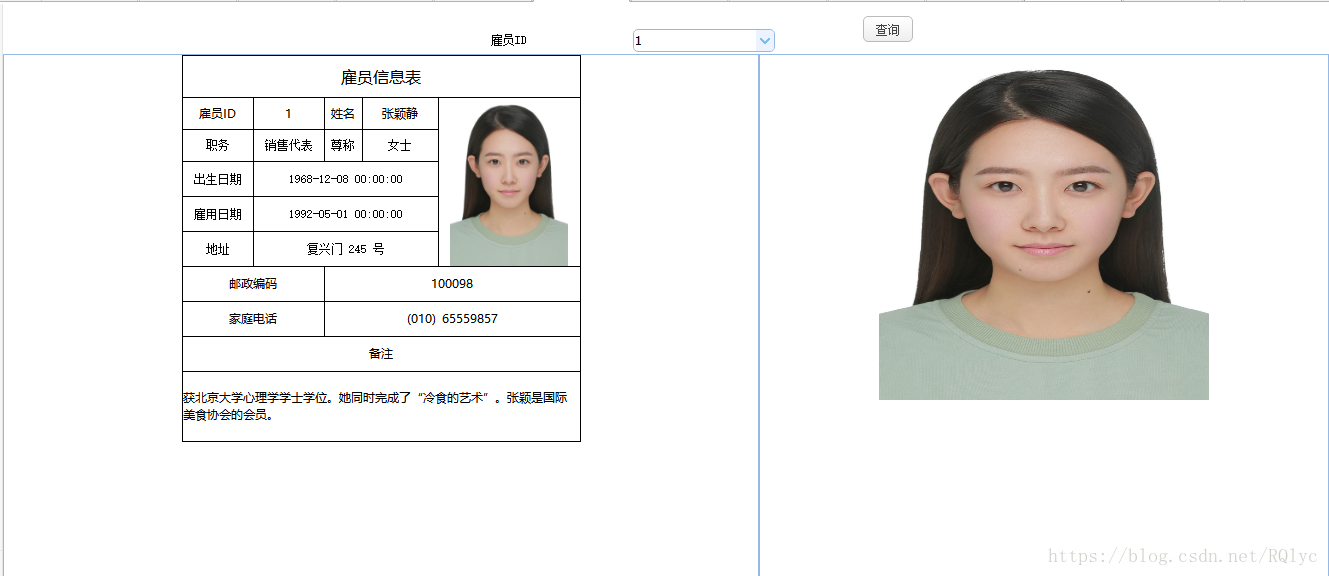Select hire date 1992-05-01 00:00:00

click(346, 215)
